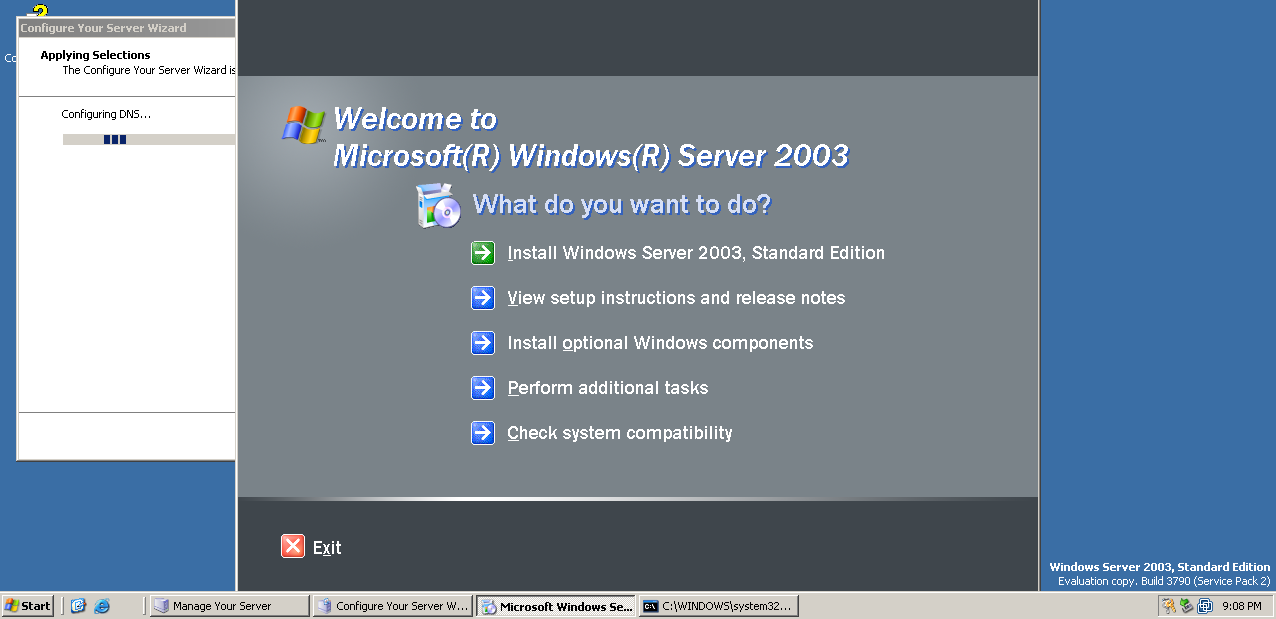This screenshot has height=619, width=1276.
Task: Click the Applying Selections heading
Action: tap(95, 55)
